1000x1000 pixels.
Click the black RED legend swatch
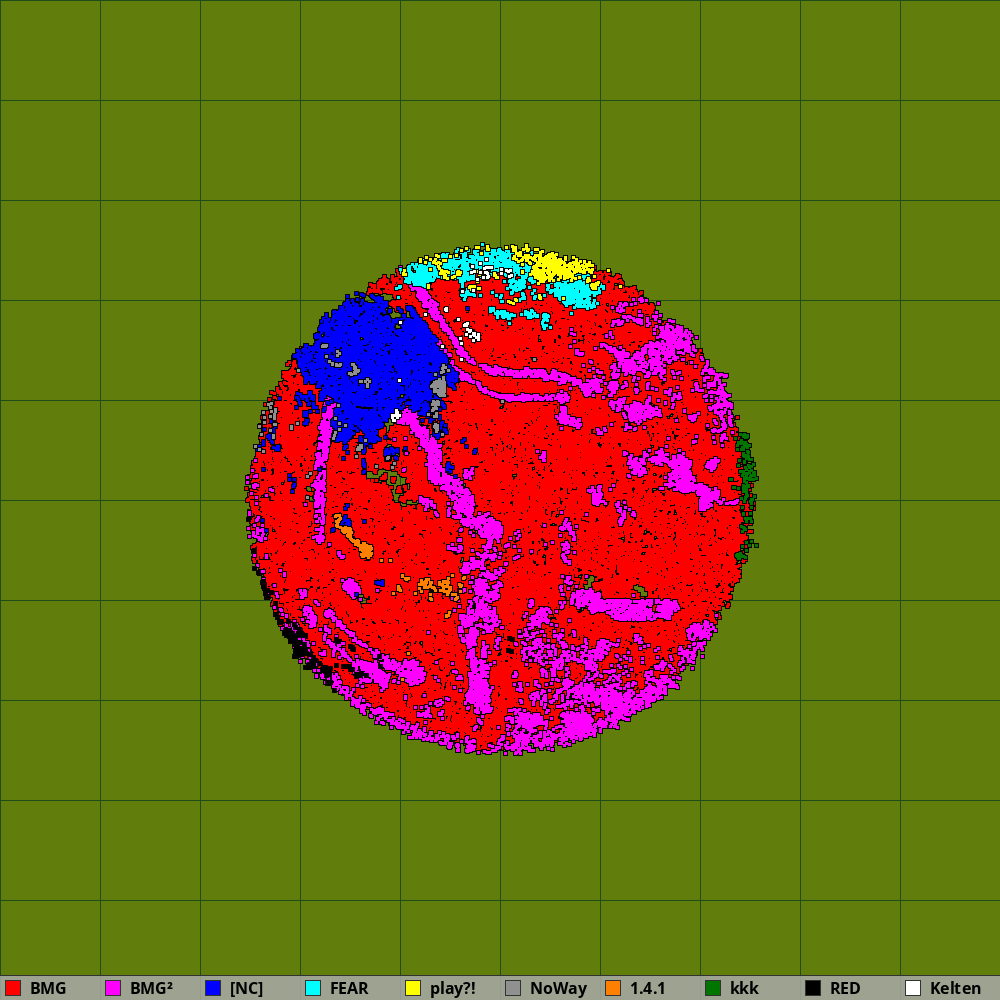tap(813, 988)
